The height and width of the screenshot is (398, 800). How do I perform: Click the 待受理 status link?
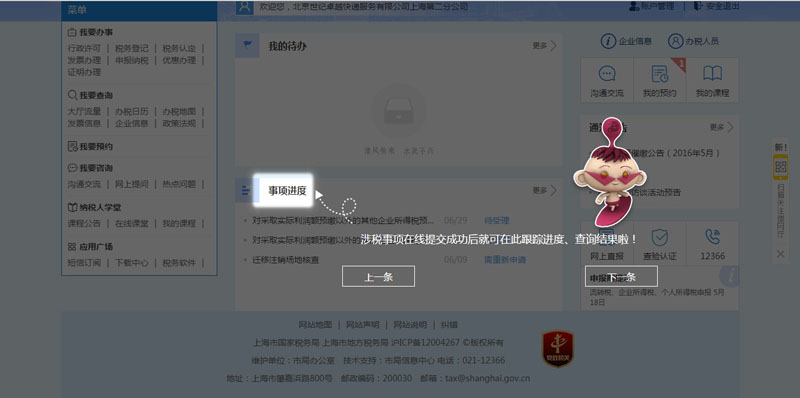[497, 220]
